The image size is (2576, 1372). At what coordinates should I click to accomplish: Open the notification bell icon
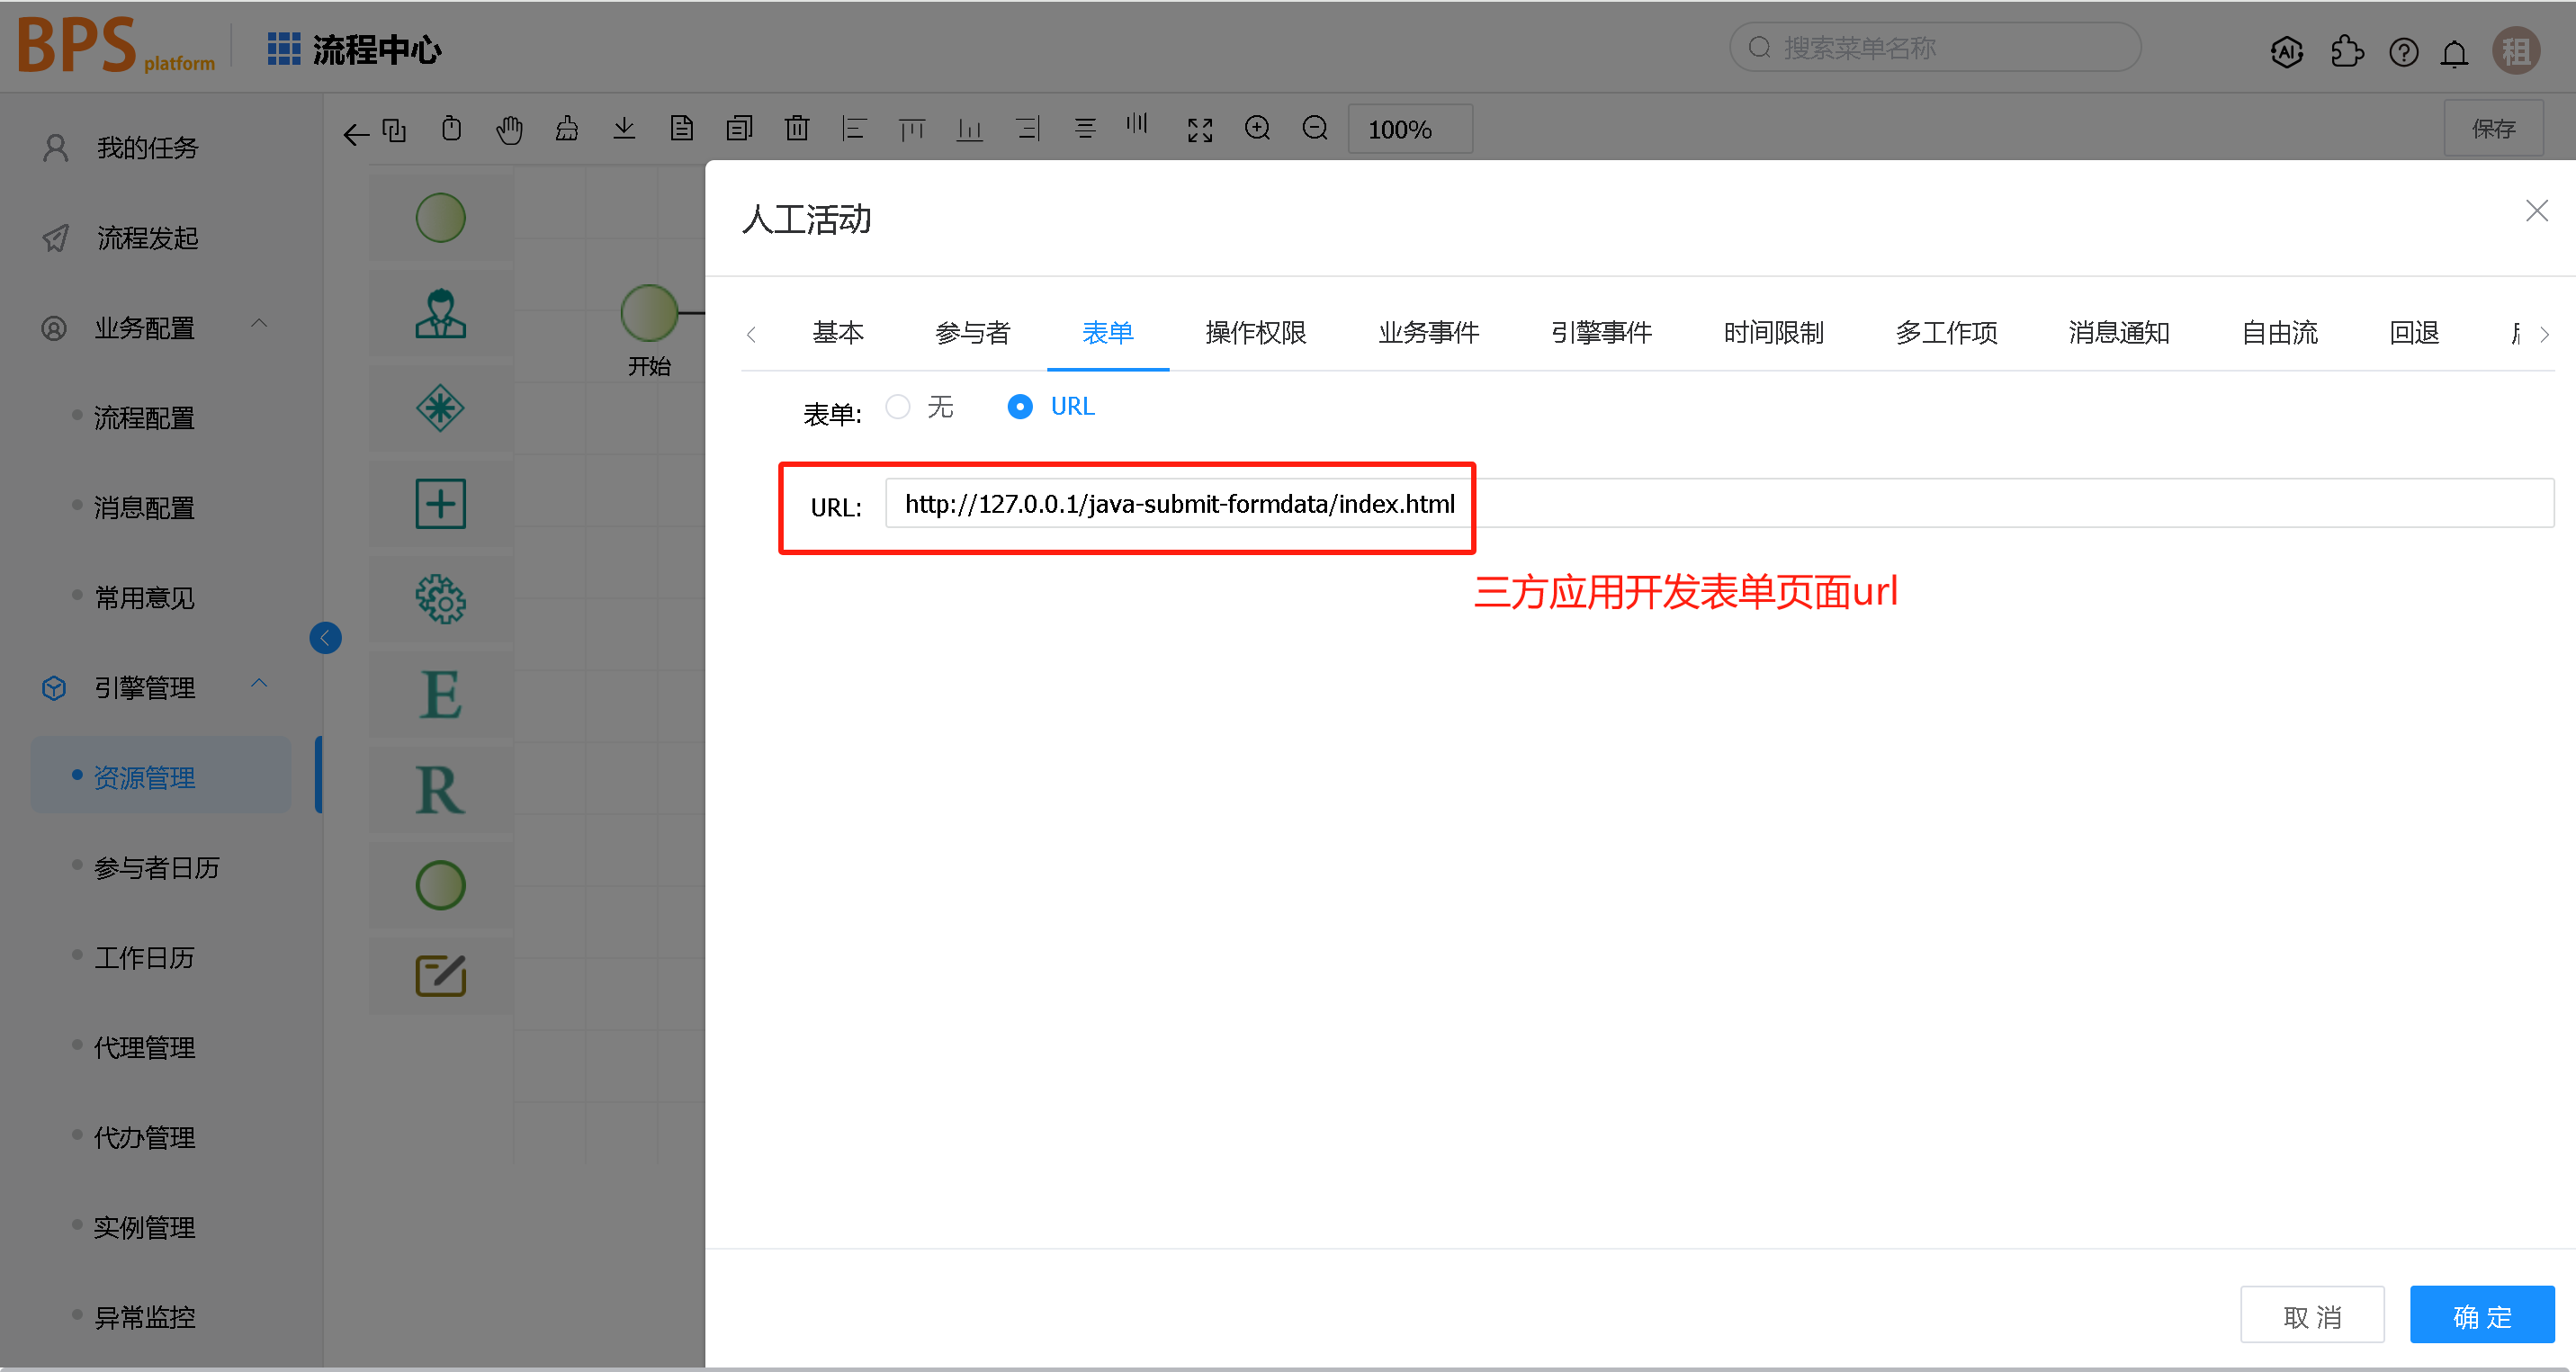2454,52
